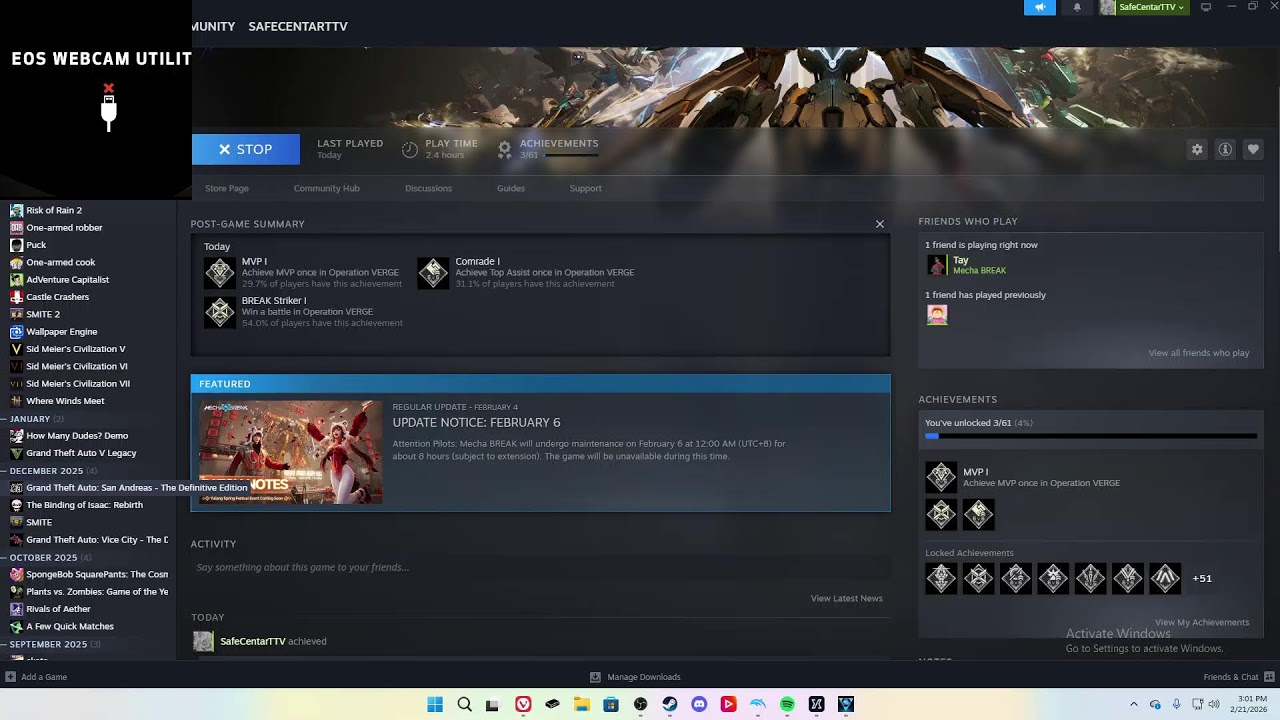Click the Achievements gear icon in the play bar

(x=505, y=149)
